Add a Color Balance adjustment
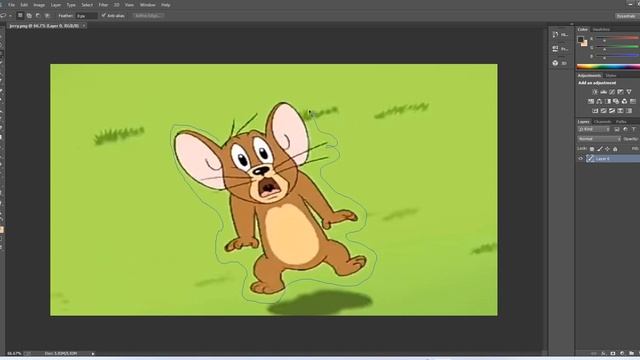The width and height of the screenshot is (640, 360). click(x=599, y=101)
